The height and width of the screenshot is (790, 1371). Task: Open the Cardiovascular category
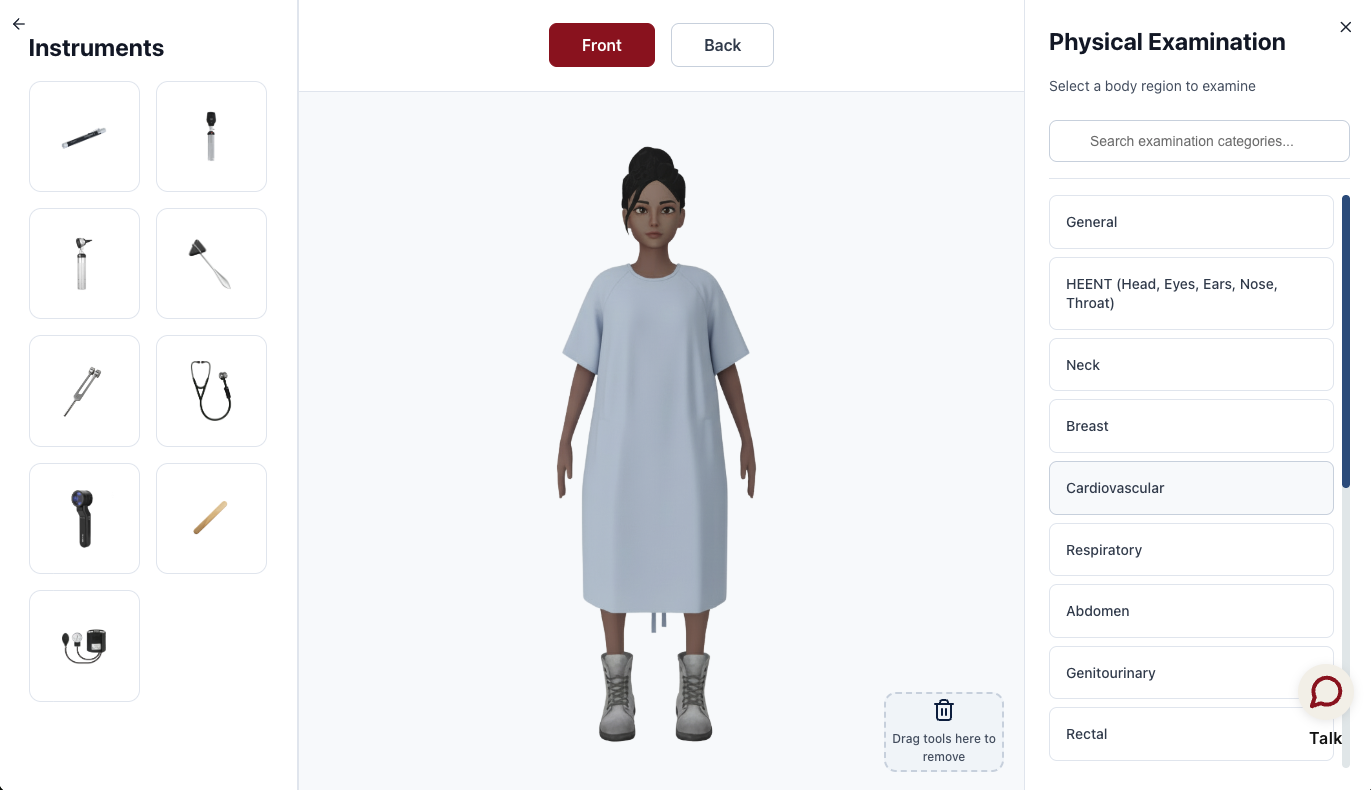1191,488
